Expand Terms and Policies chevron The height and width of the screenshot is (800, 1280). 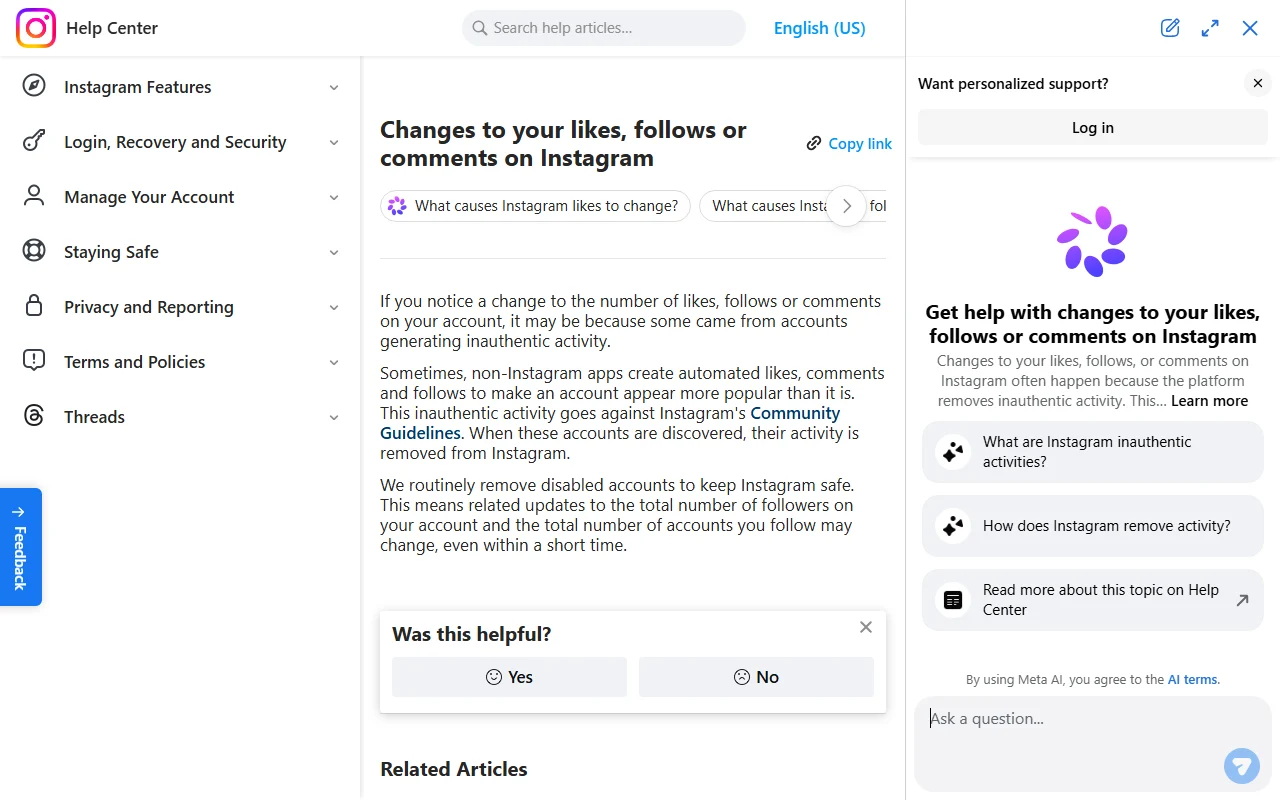coord(334,363)
